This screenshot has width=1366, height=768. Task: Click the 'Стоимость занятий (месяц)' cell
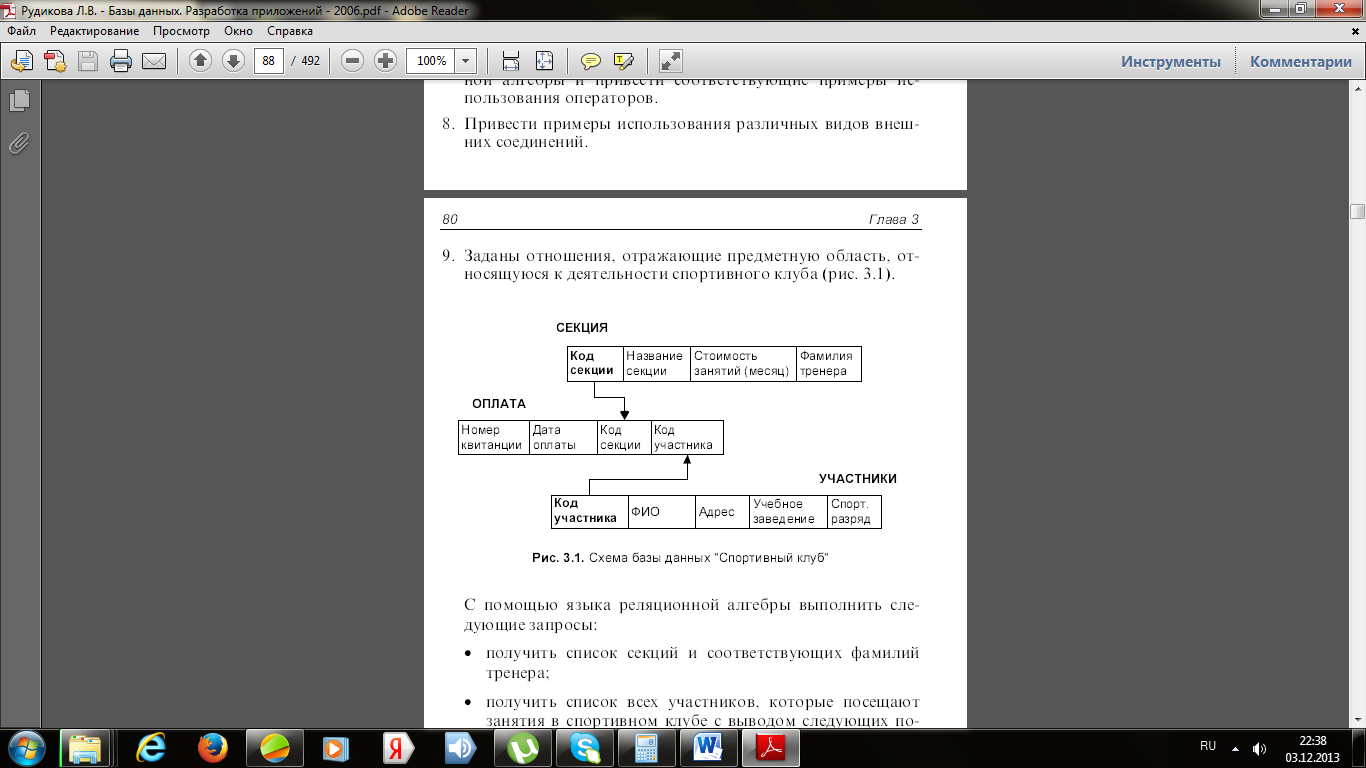tap(743, 363)
